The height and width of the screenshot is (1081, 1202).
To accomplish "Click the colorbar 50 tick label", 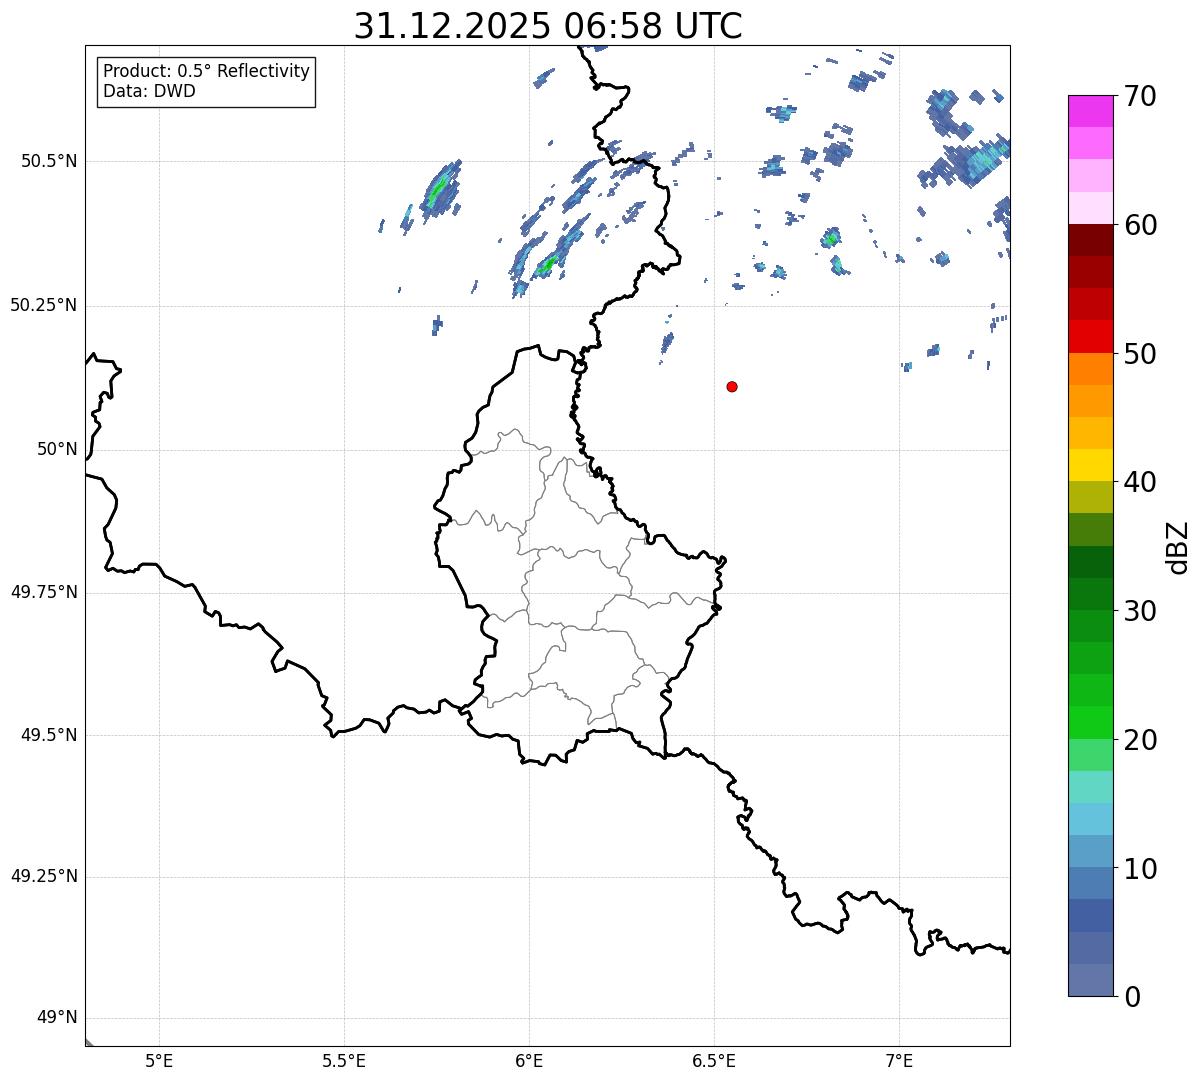I will pos(1140,354).
